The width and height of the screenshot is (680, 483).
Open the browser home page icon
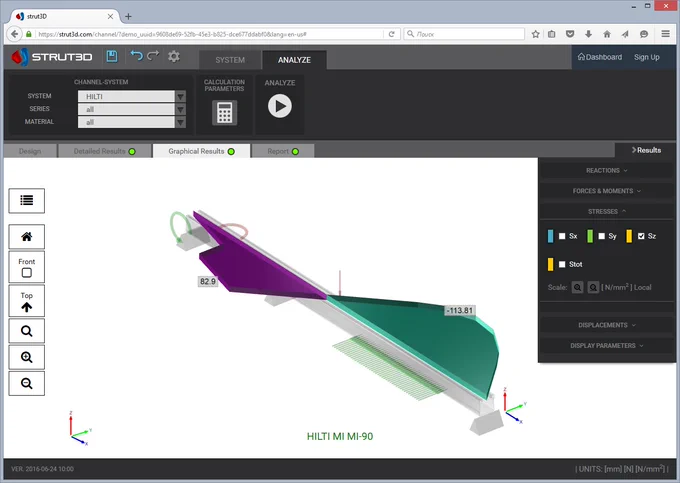607,34
